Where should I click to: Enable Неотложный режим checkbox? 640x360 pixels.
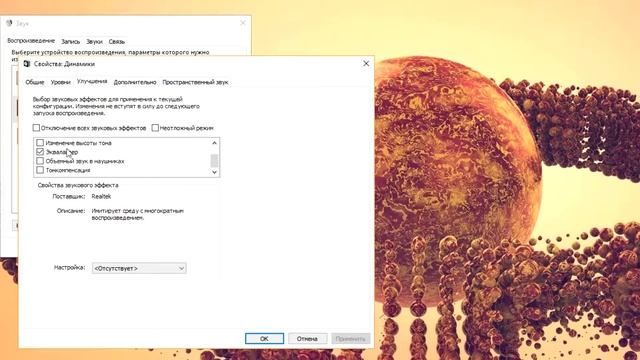pyautogui.click(x=155, y=128)
